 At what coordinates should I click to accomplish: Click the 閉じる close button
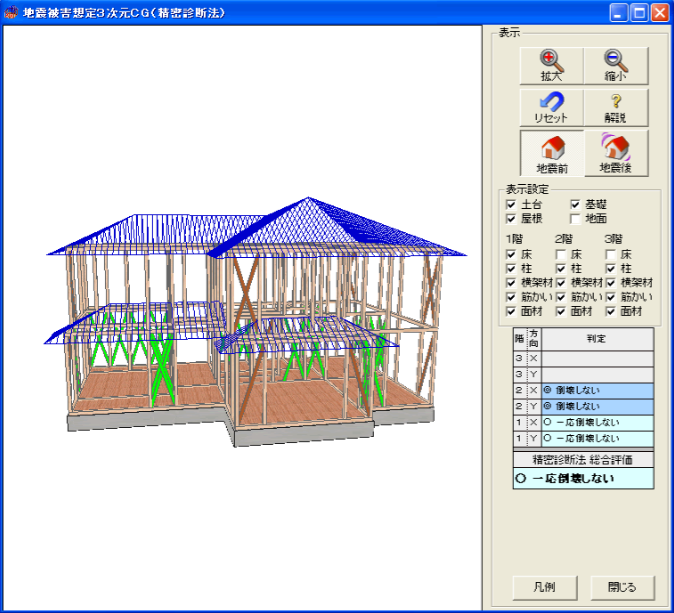(622, 587)
